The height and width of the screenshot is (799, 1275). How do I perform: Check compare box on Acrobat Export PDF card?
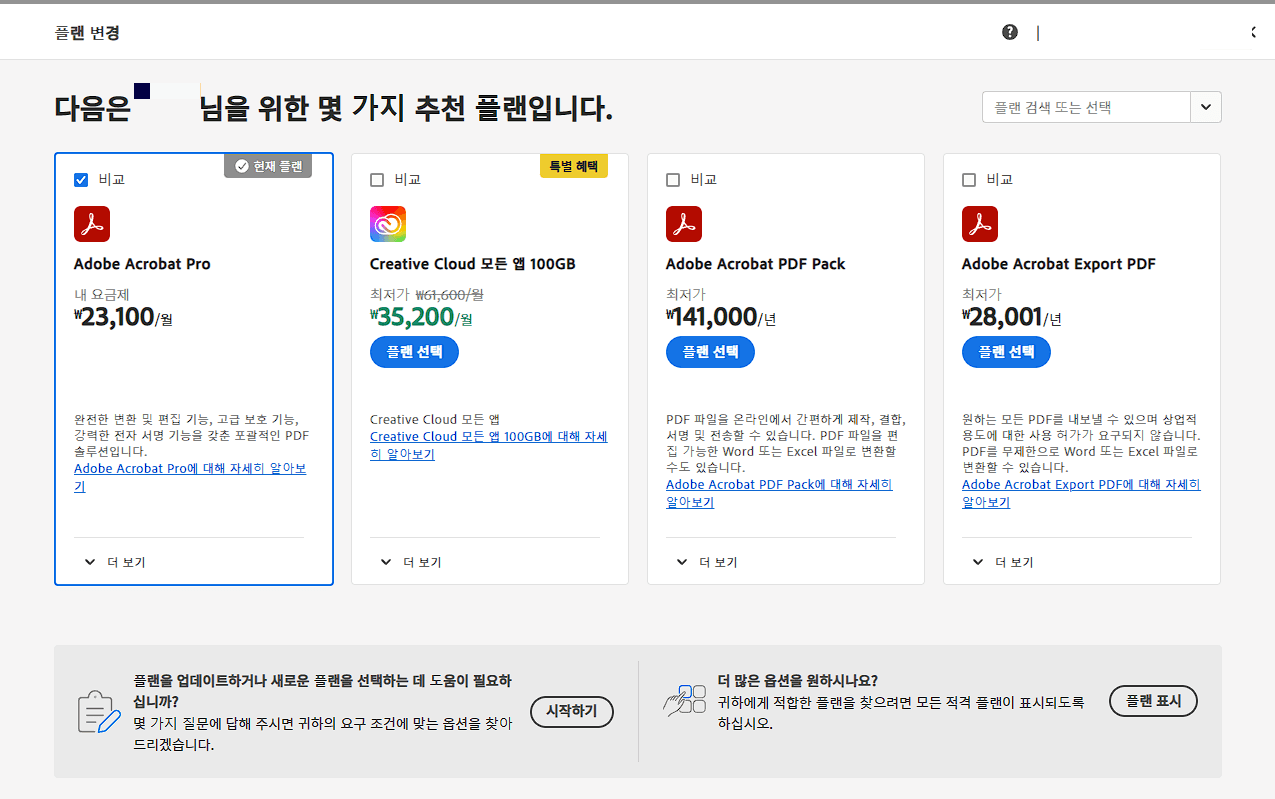click(969, 180)
